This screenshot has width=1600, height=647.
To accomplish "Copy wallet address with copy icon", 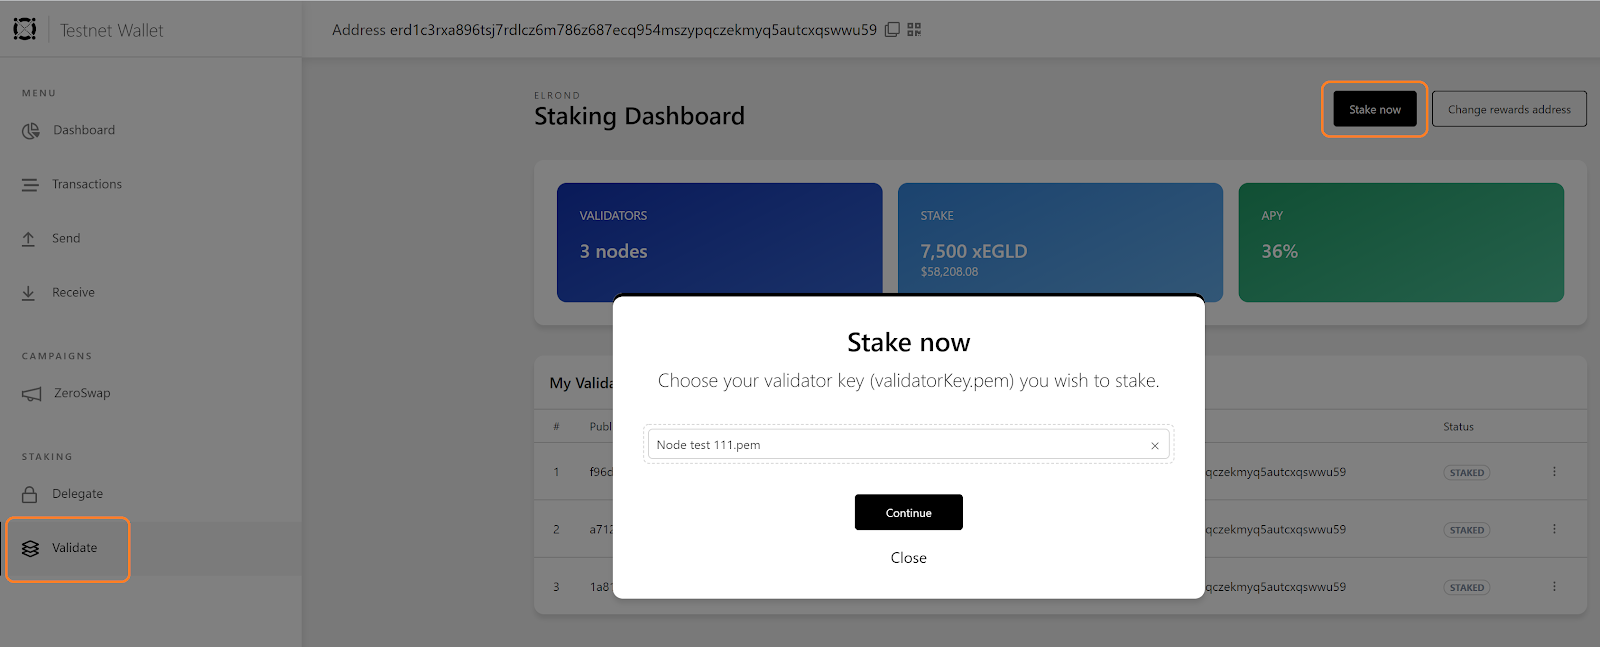I will [x=892, y=30].
